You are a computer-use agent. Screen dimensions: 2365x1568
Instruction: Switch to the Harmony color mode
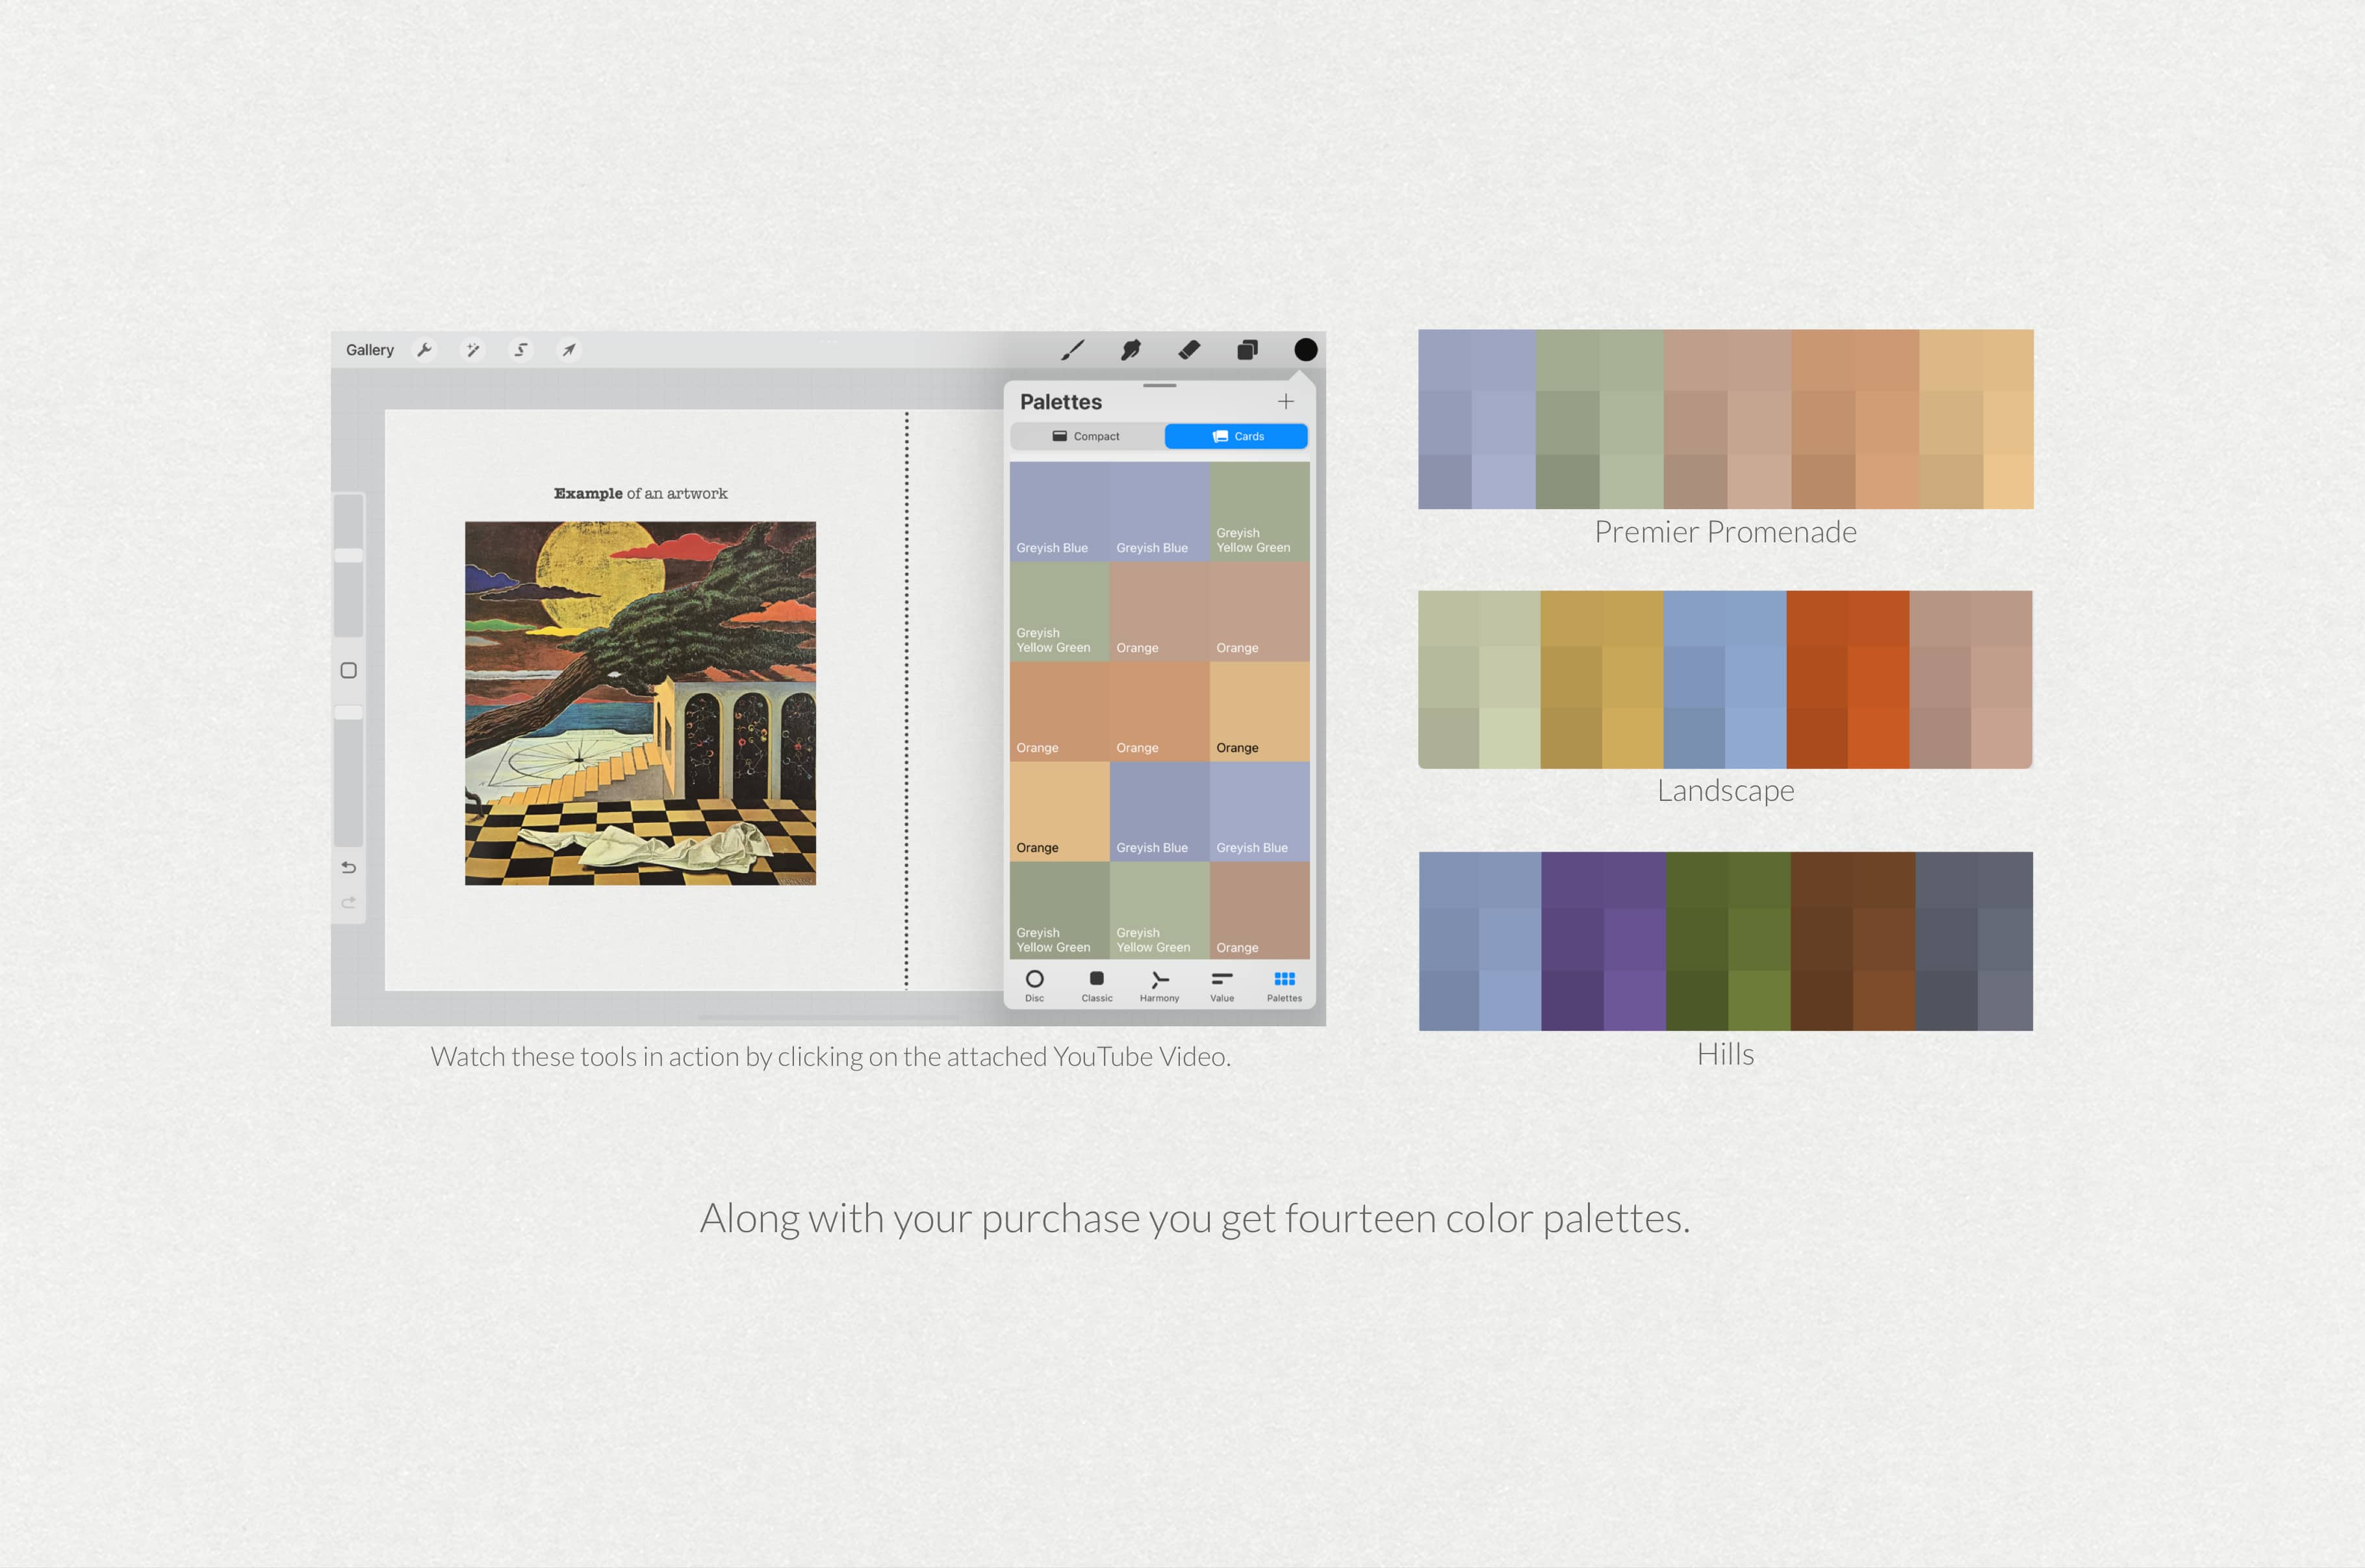click(x=1159, y=985)
